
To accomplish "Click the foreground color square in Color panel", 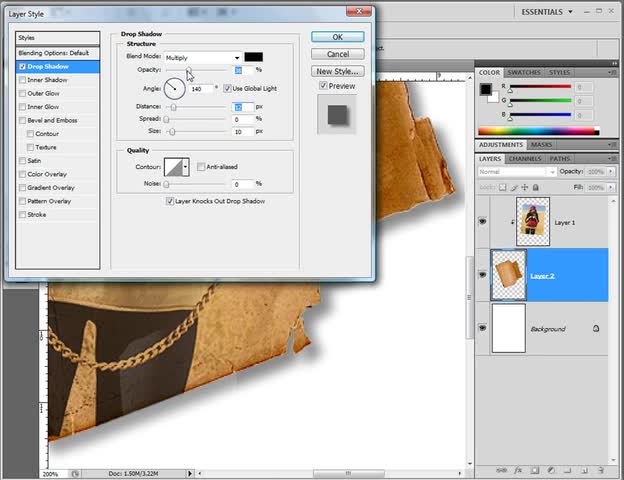I will coord(486,89).
